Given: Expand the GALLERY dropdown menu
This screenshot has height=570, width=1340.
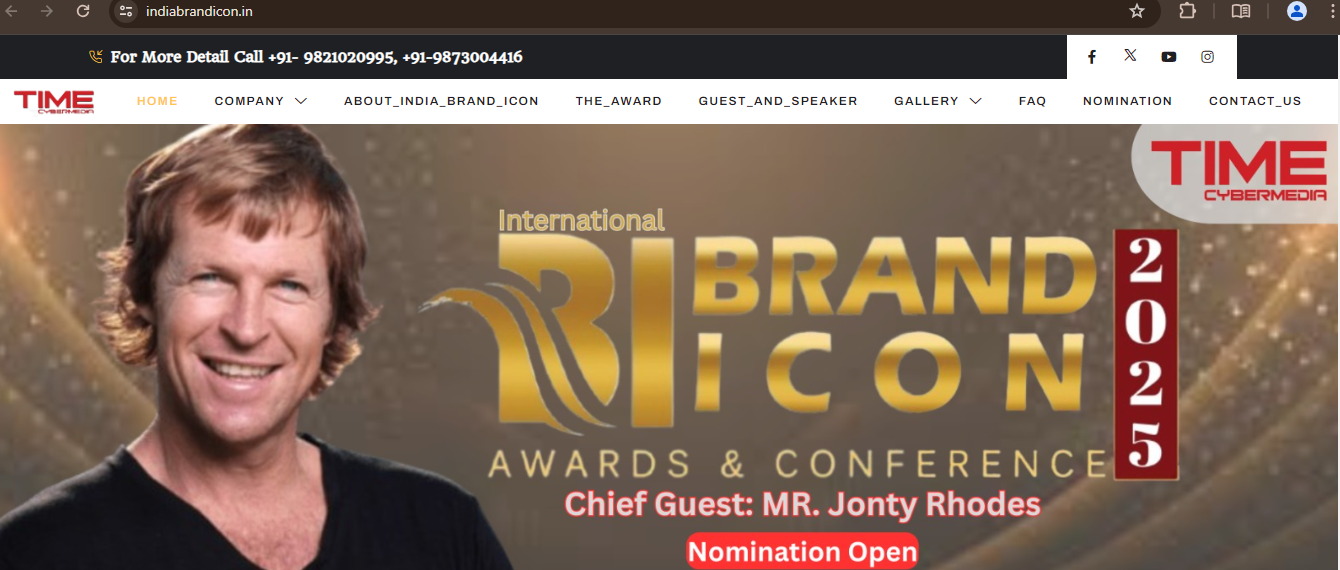Looking at the screenshot, I should [x=937, y=101].
